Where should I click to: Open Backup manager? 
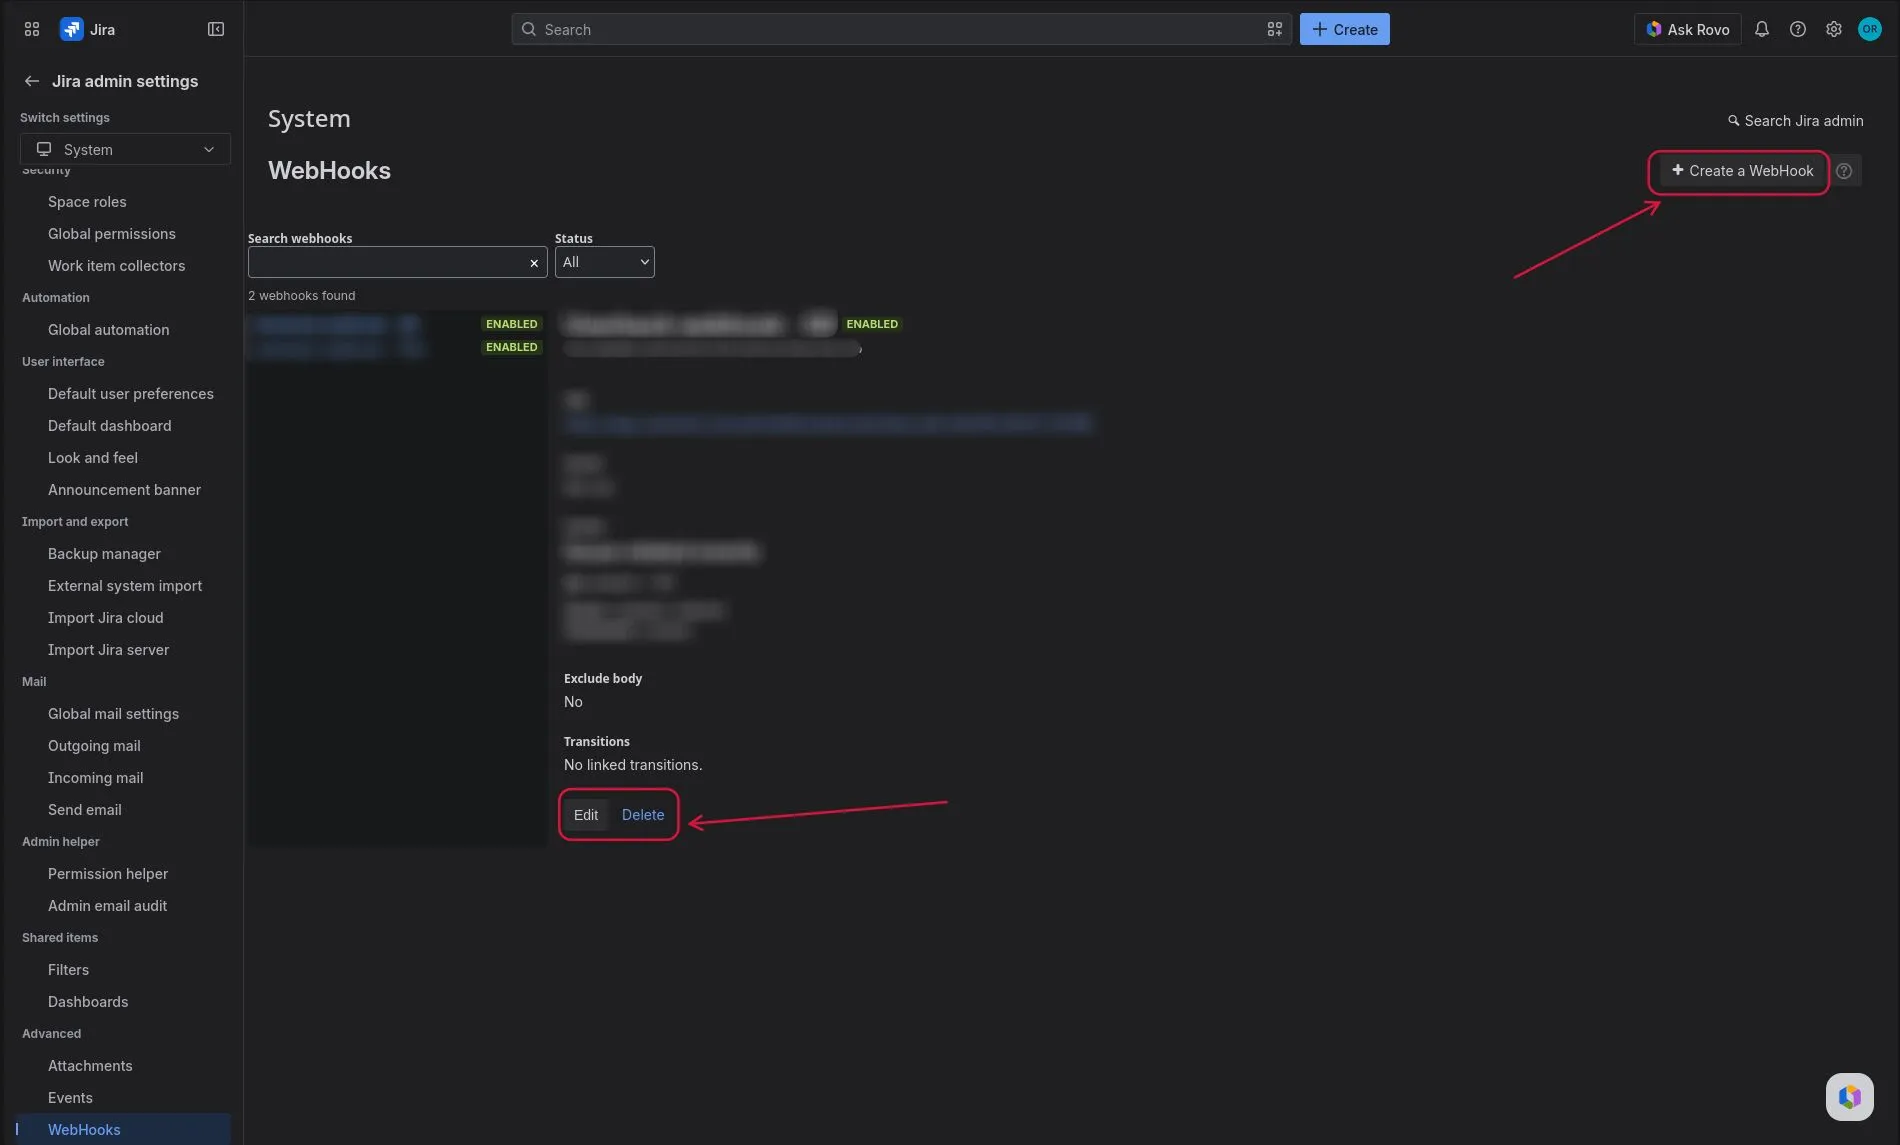click(x=104, y=553)
